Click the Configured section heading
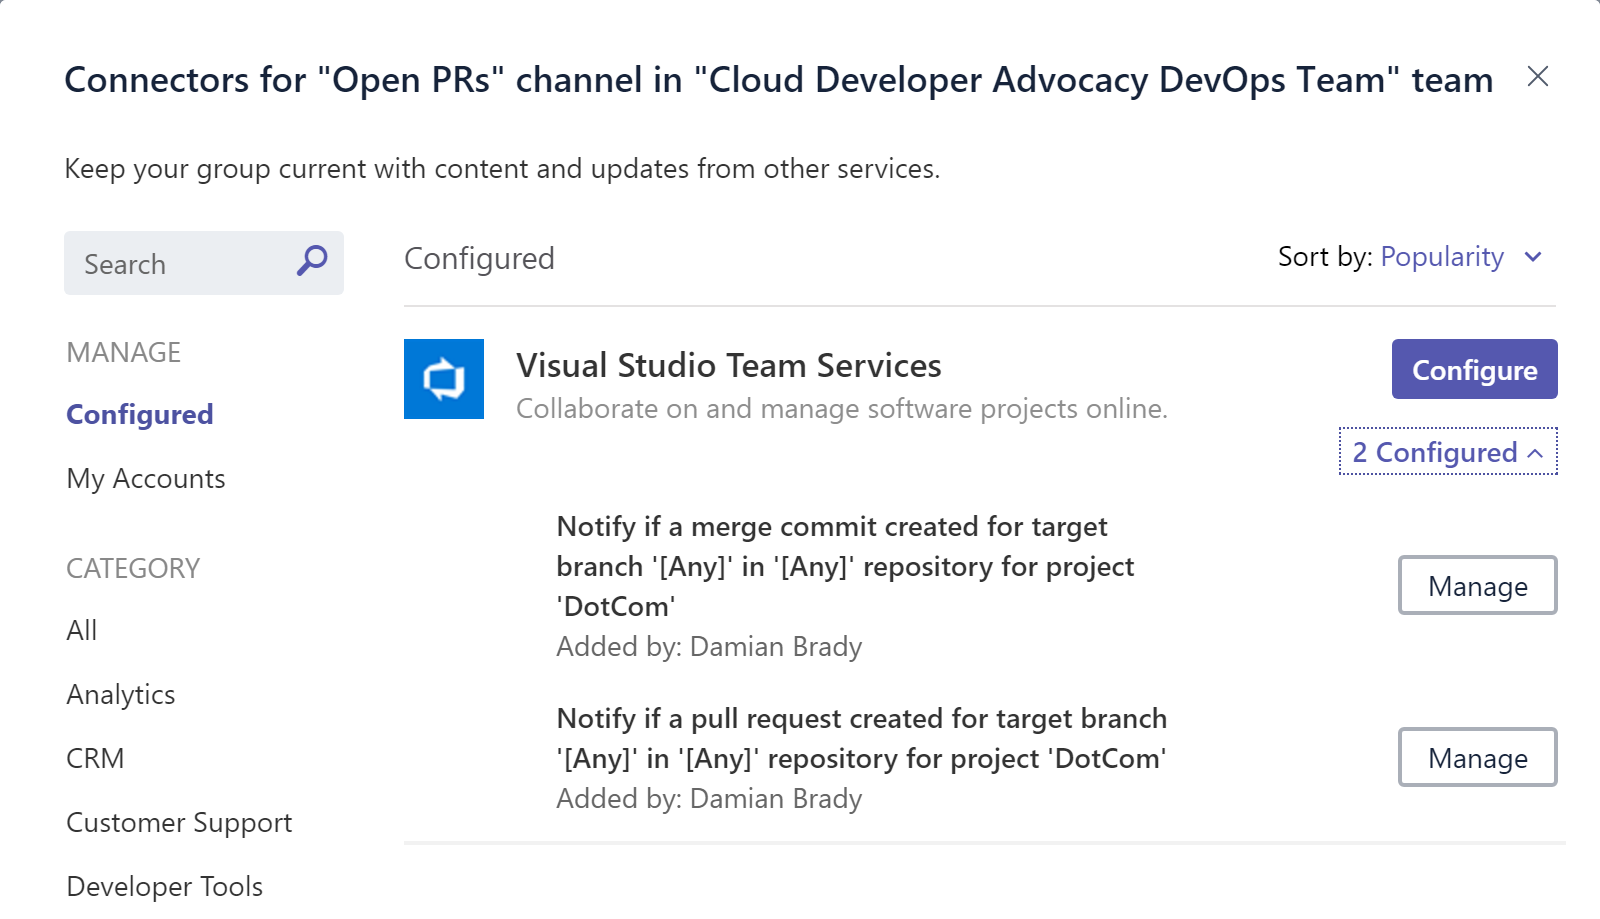This screenshot has width=1600, height=919. click(x=479, y=258)
